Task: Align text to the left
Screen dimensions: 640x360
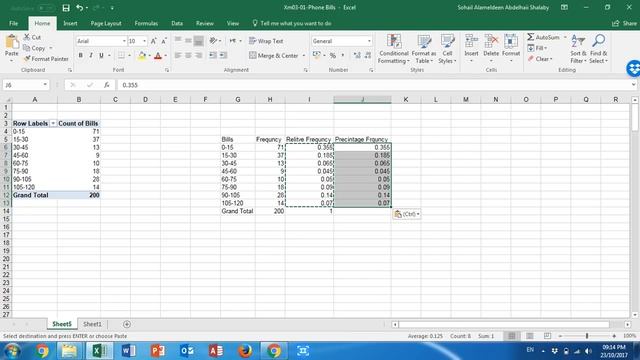Action: (178, 55)
